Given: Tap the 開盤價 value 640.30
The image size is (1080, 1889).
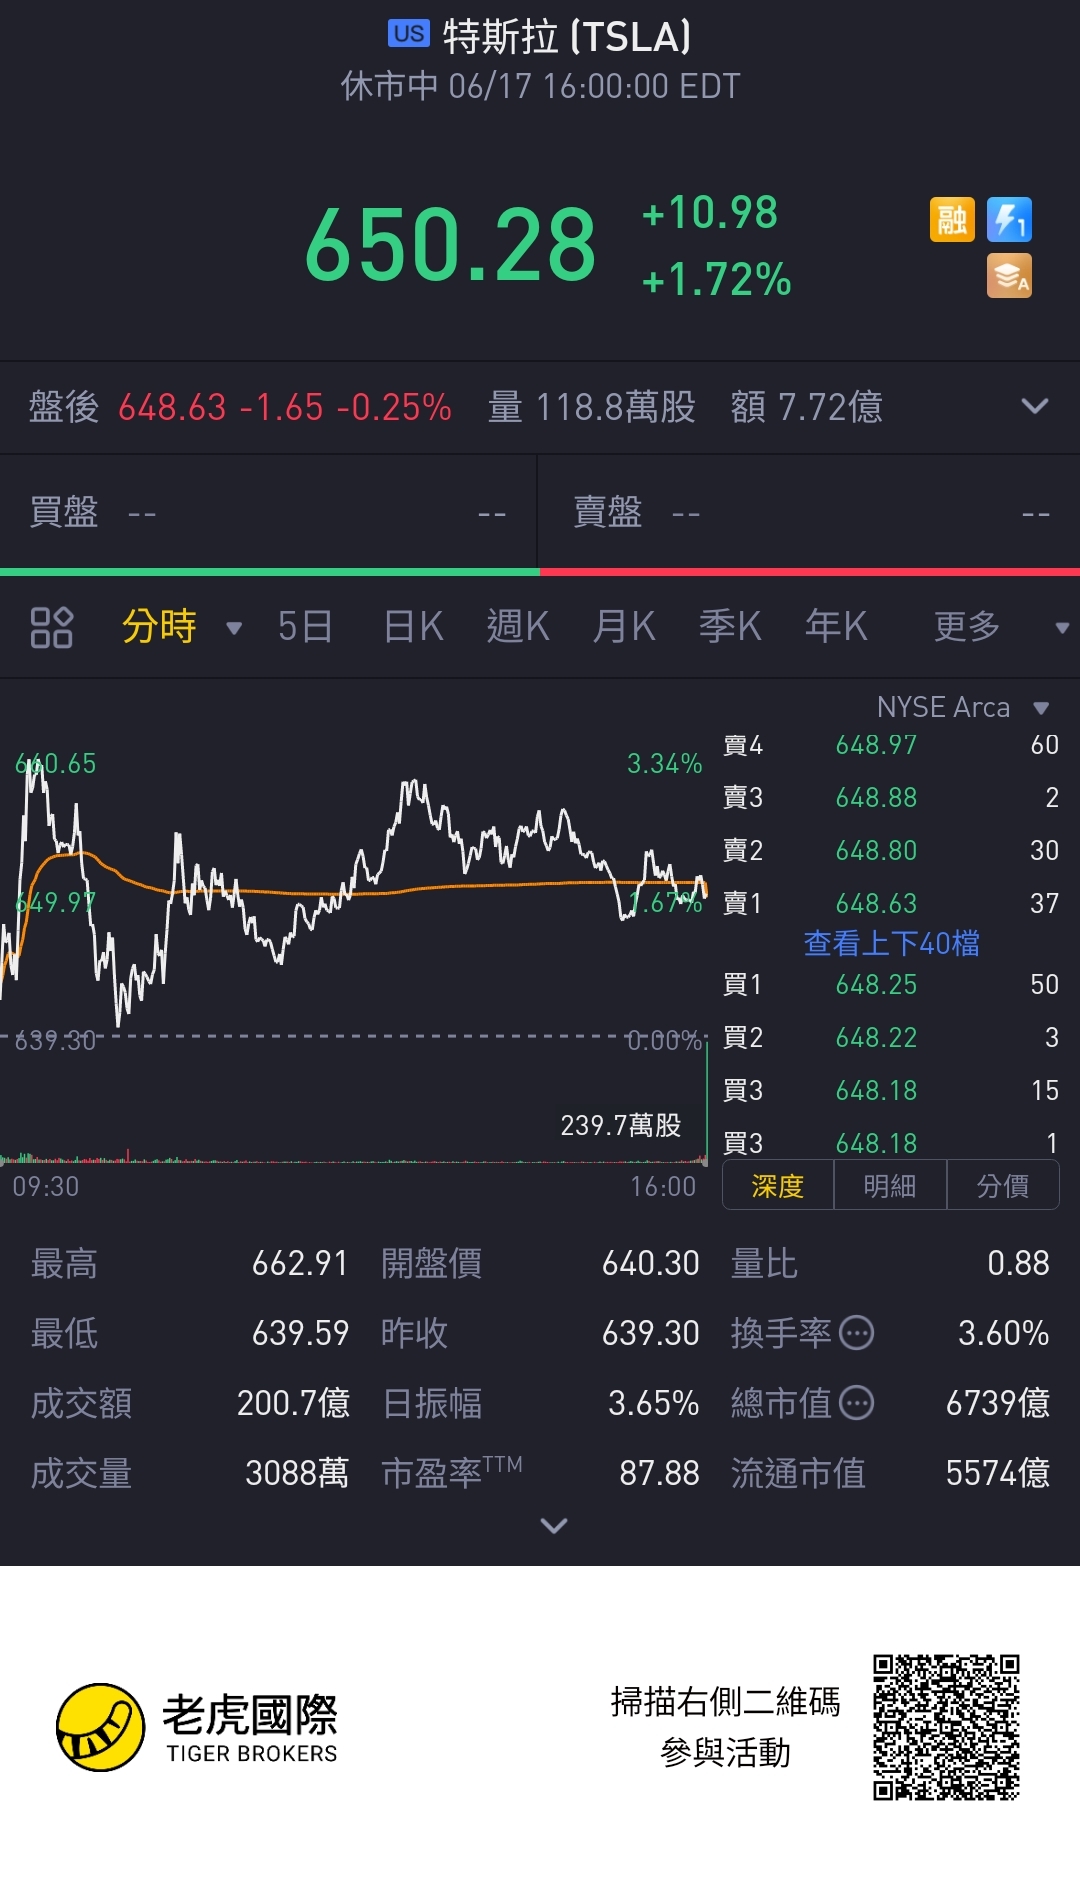Looking at the screenshot, I should pos(650,1264).
